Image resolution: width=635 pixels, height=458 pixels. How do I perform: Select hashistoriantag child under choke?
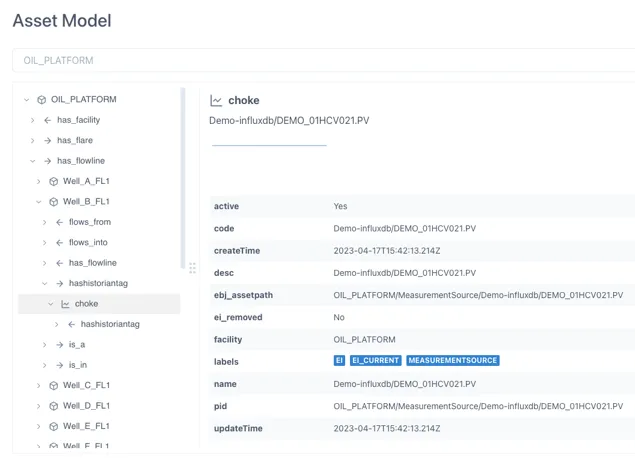point(110,324)
